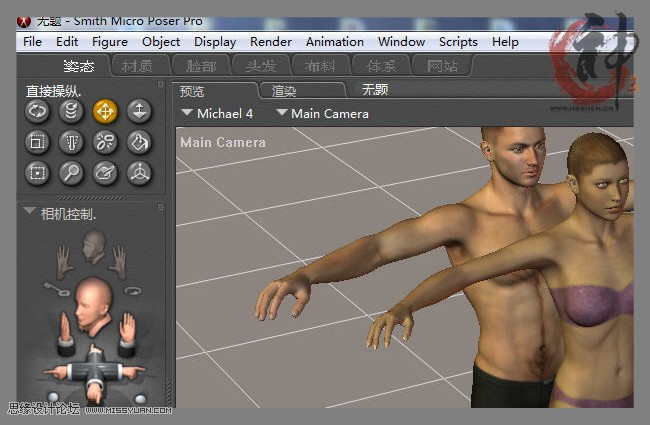
Task: Click the 直接操纵 panel title
Action: pos(53,91)
